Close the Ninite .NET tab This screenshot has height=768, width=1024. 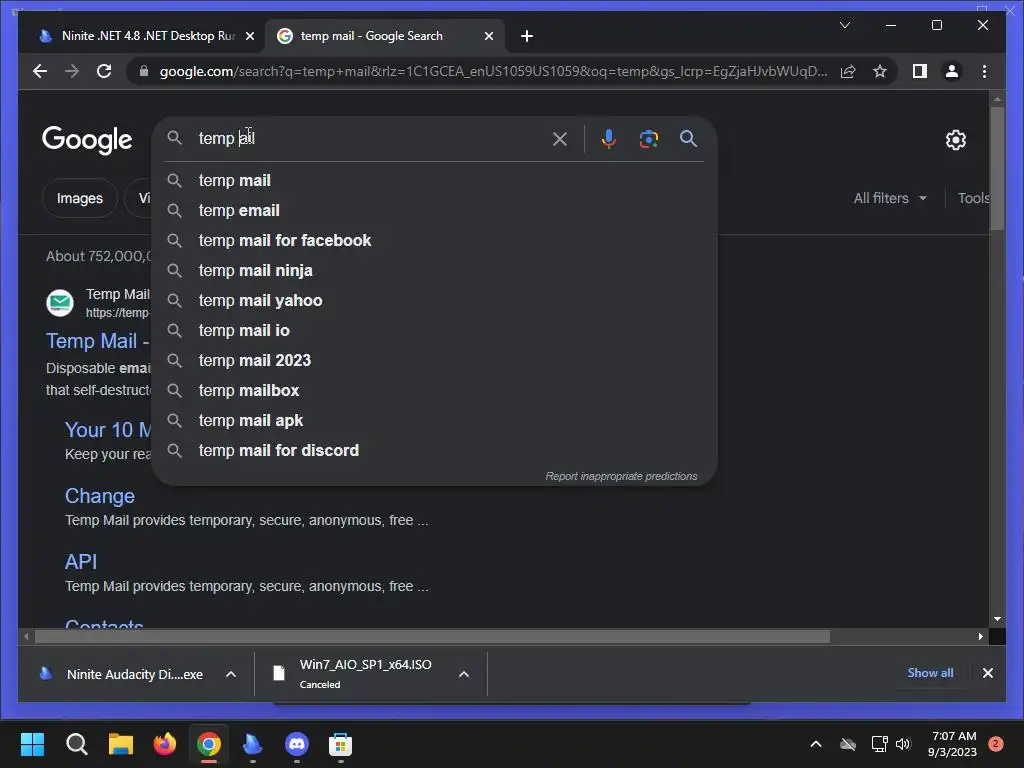[249, 36]
